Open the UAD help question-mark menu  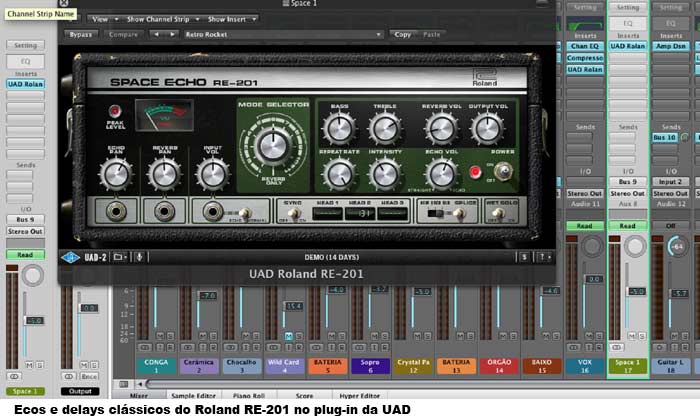[x=544, y=257]
